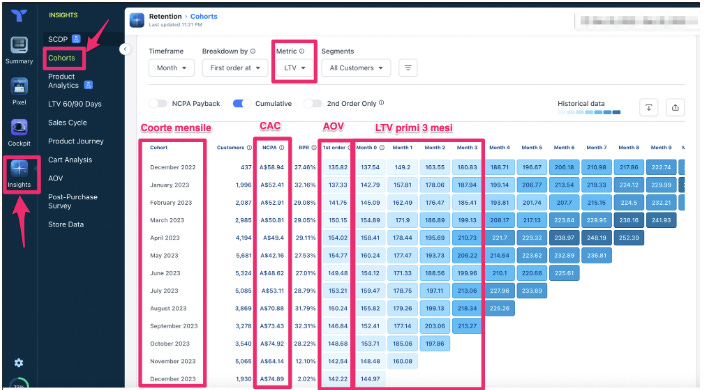Screen dimensions: 704x390
Task: Click info icon in RPR column header
Action: [x=314, y=147]
